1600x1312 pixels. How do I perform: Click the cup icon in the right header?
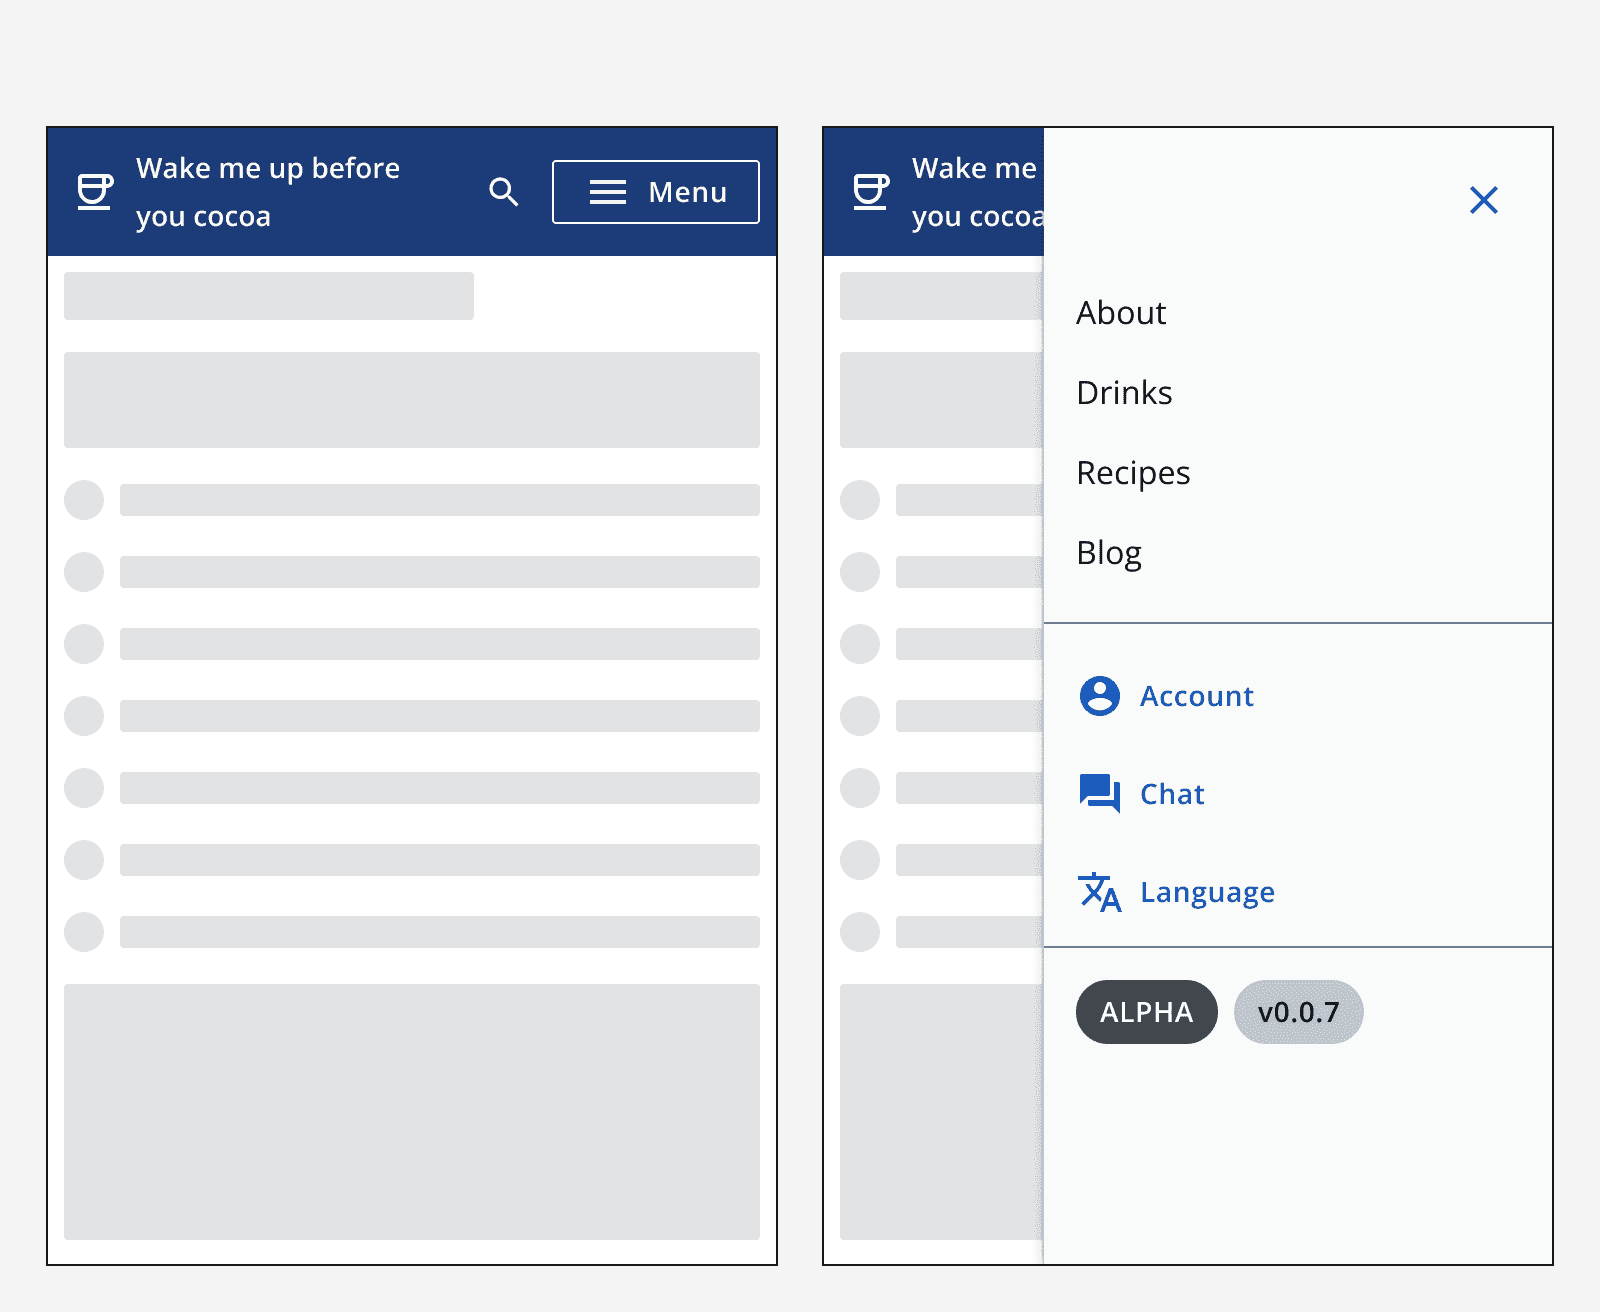click(870, 191)
